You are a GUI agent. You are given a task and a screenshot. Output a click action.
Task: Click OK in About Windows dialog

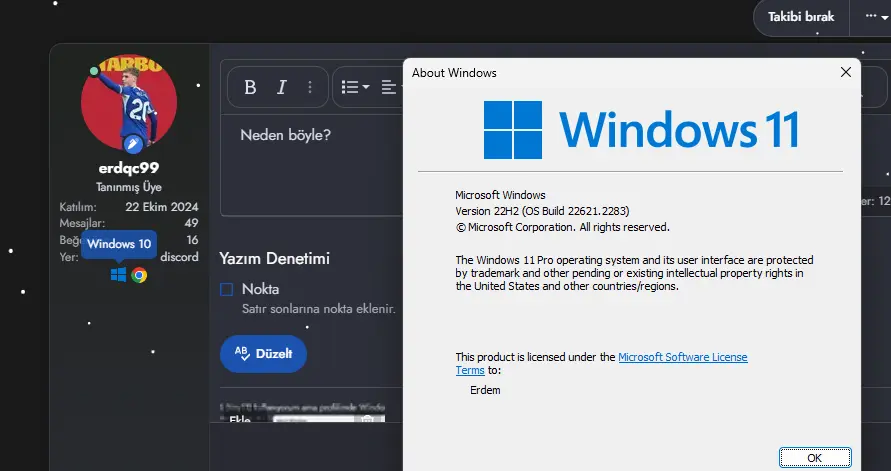(815, 458)
